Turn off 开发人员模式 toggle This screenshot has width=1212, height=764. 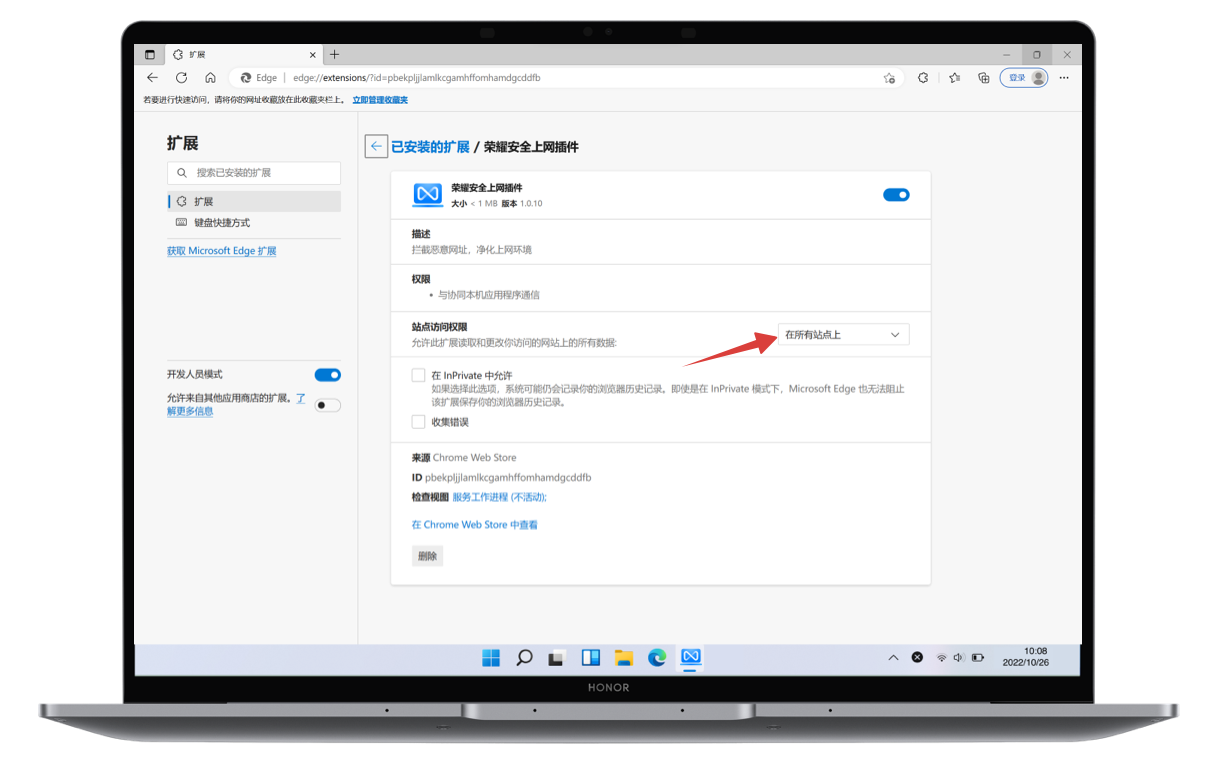click(328, 375)
